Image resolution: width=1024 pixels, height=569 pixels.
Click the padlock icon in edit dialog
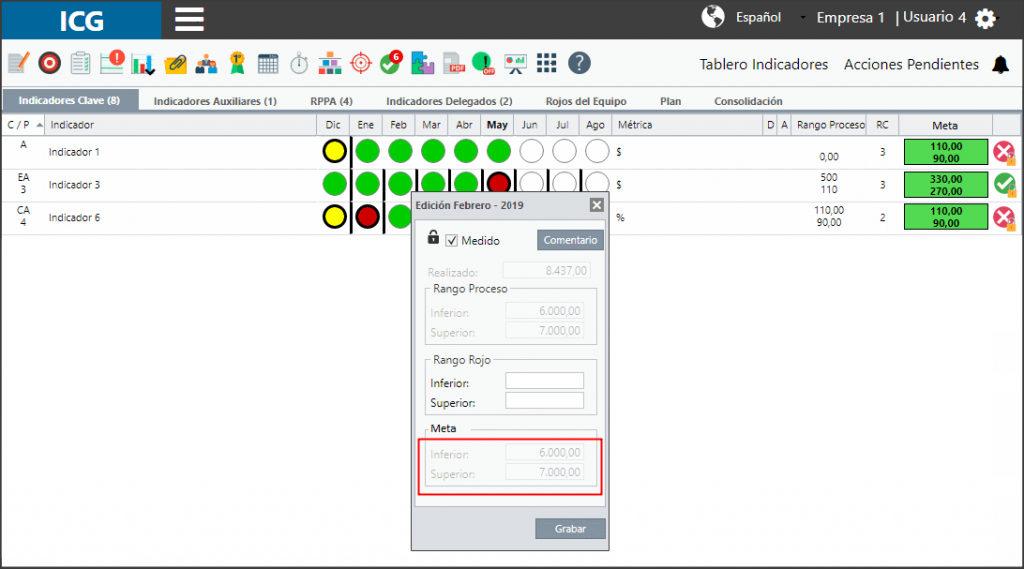[433, 237]
